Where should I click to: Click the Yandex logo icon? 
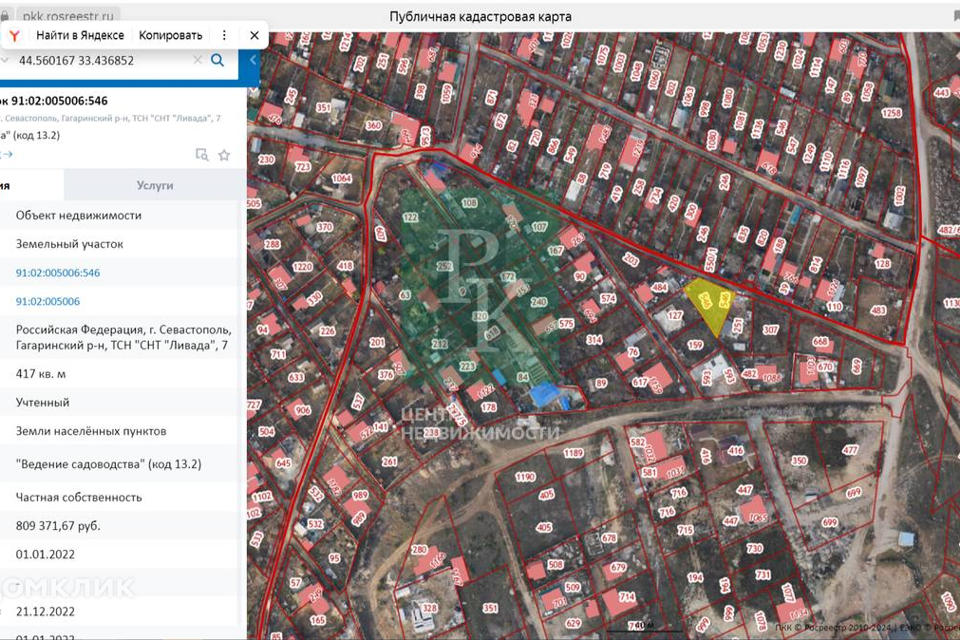pyautogui.click(x=15, y=35)
